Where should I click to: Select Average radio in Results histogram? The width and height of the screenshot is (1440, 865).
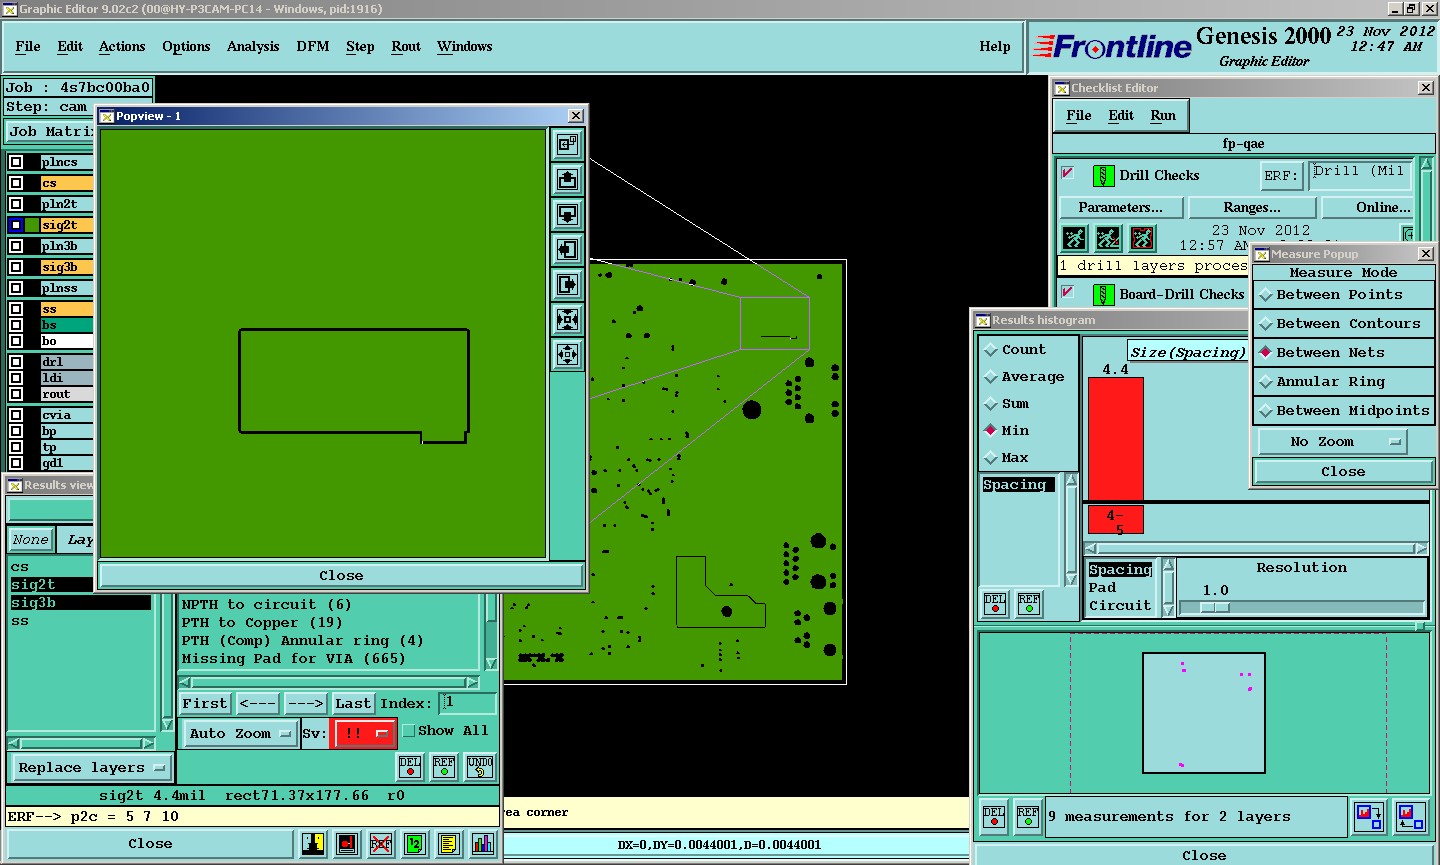pos(1024,377)
